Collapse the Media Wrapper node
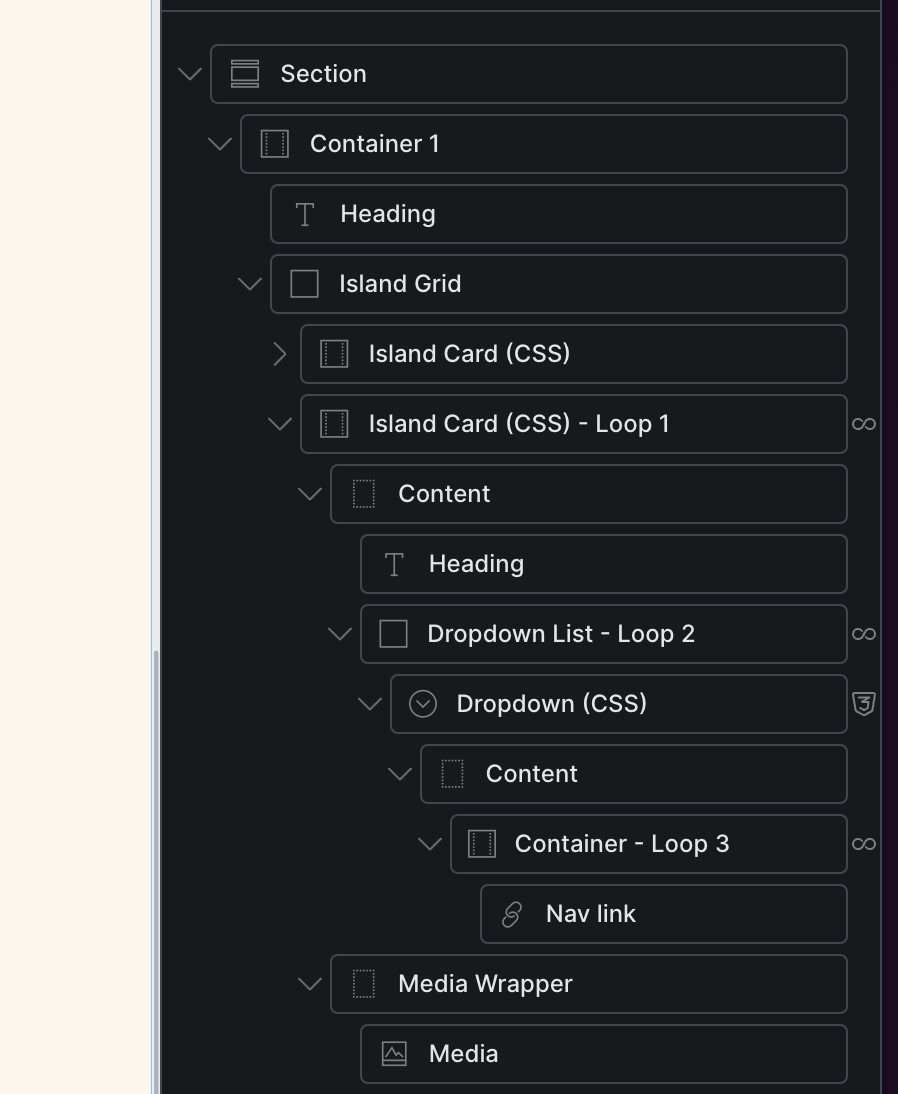 pos(309,984)
